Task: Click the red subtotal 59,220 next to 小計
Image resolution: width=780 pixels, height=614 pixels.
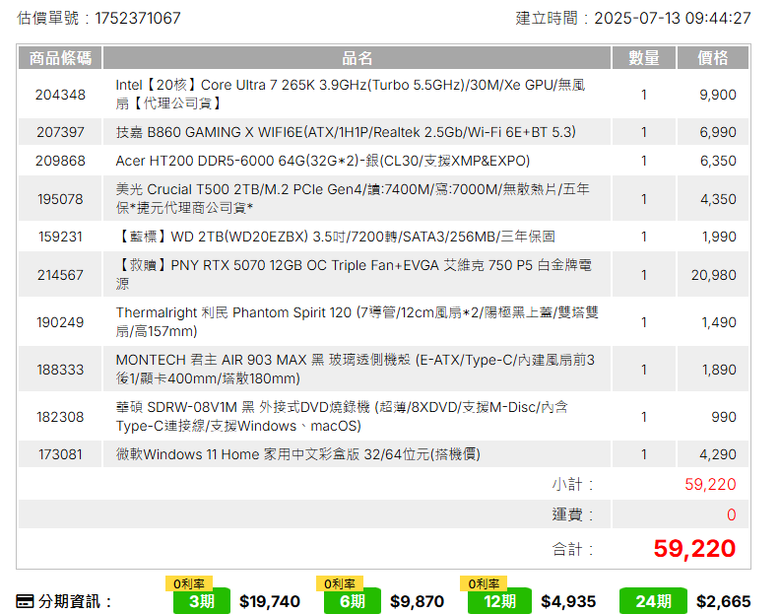Action: click(x=710, y=484)
